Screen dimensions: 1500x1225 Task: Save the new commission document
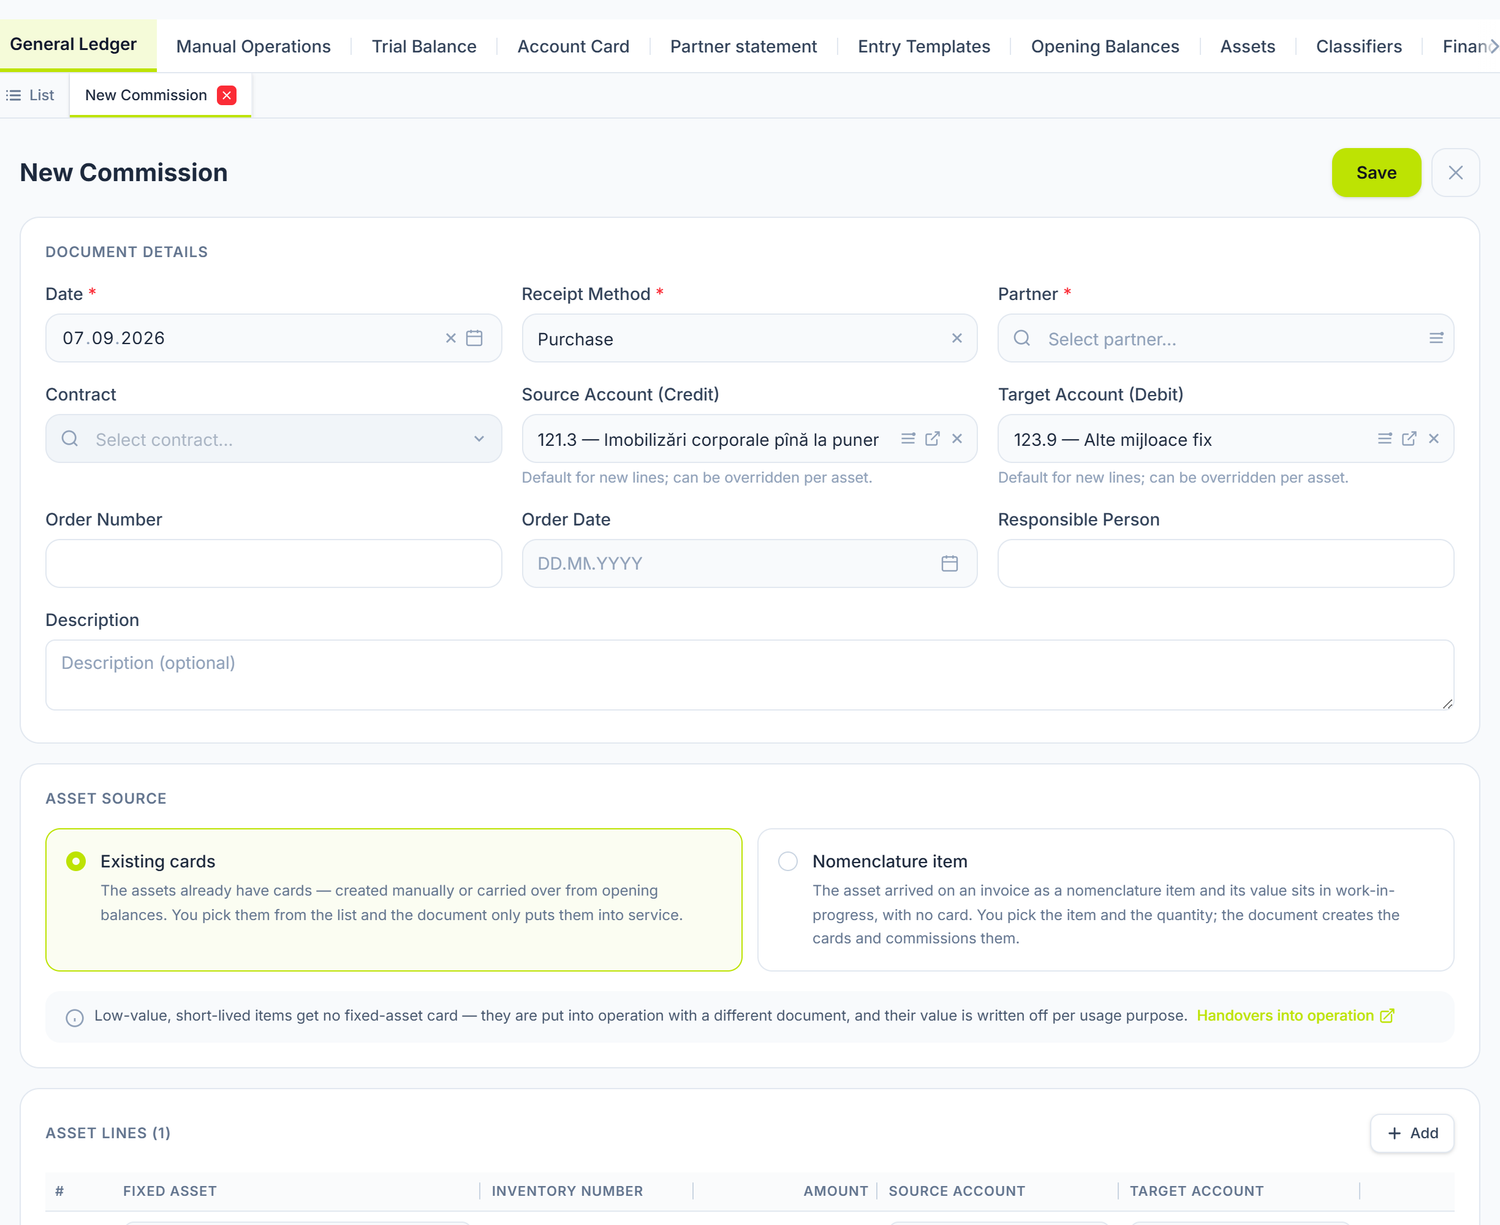pyautogui.click(x=1376, y=173)
